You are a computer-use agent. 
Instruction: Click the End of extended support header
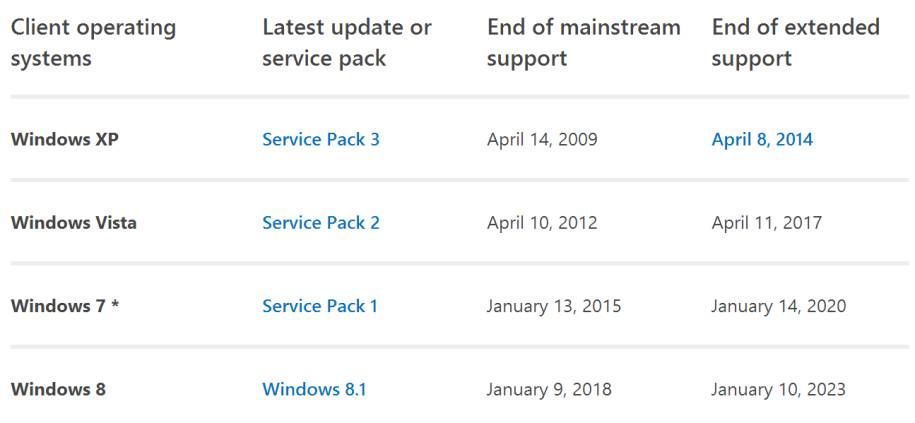(x=795, y=43)
